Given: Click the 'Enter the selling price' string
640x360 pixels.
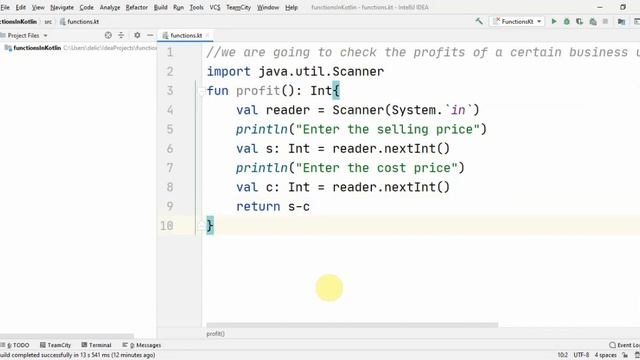Looking at the screenshot, I should pos(387,129).
